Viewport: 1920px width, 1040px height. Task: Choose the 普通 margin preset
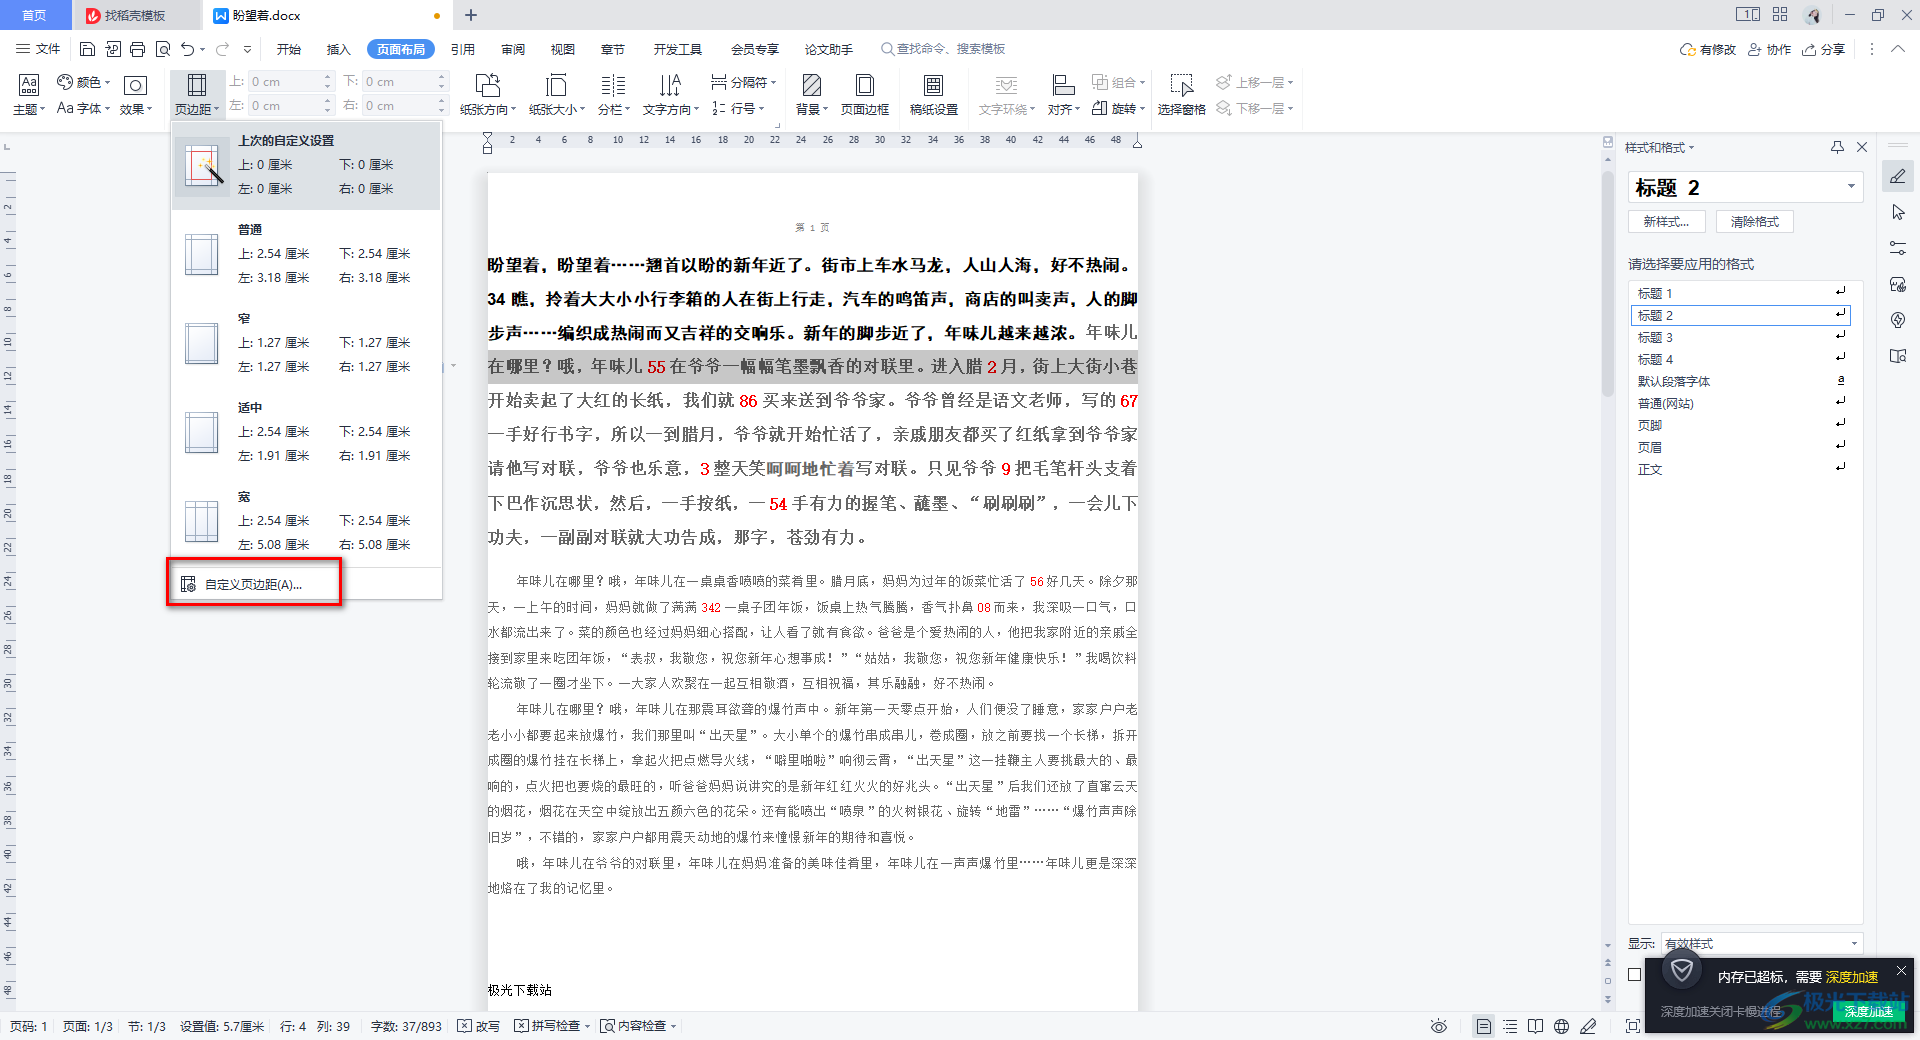(x=306, y=254)
